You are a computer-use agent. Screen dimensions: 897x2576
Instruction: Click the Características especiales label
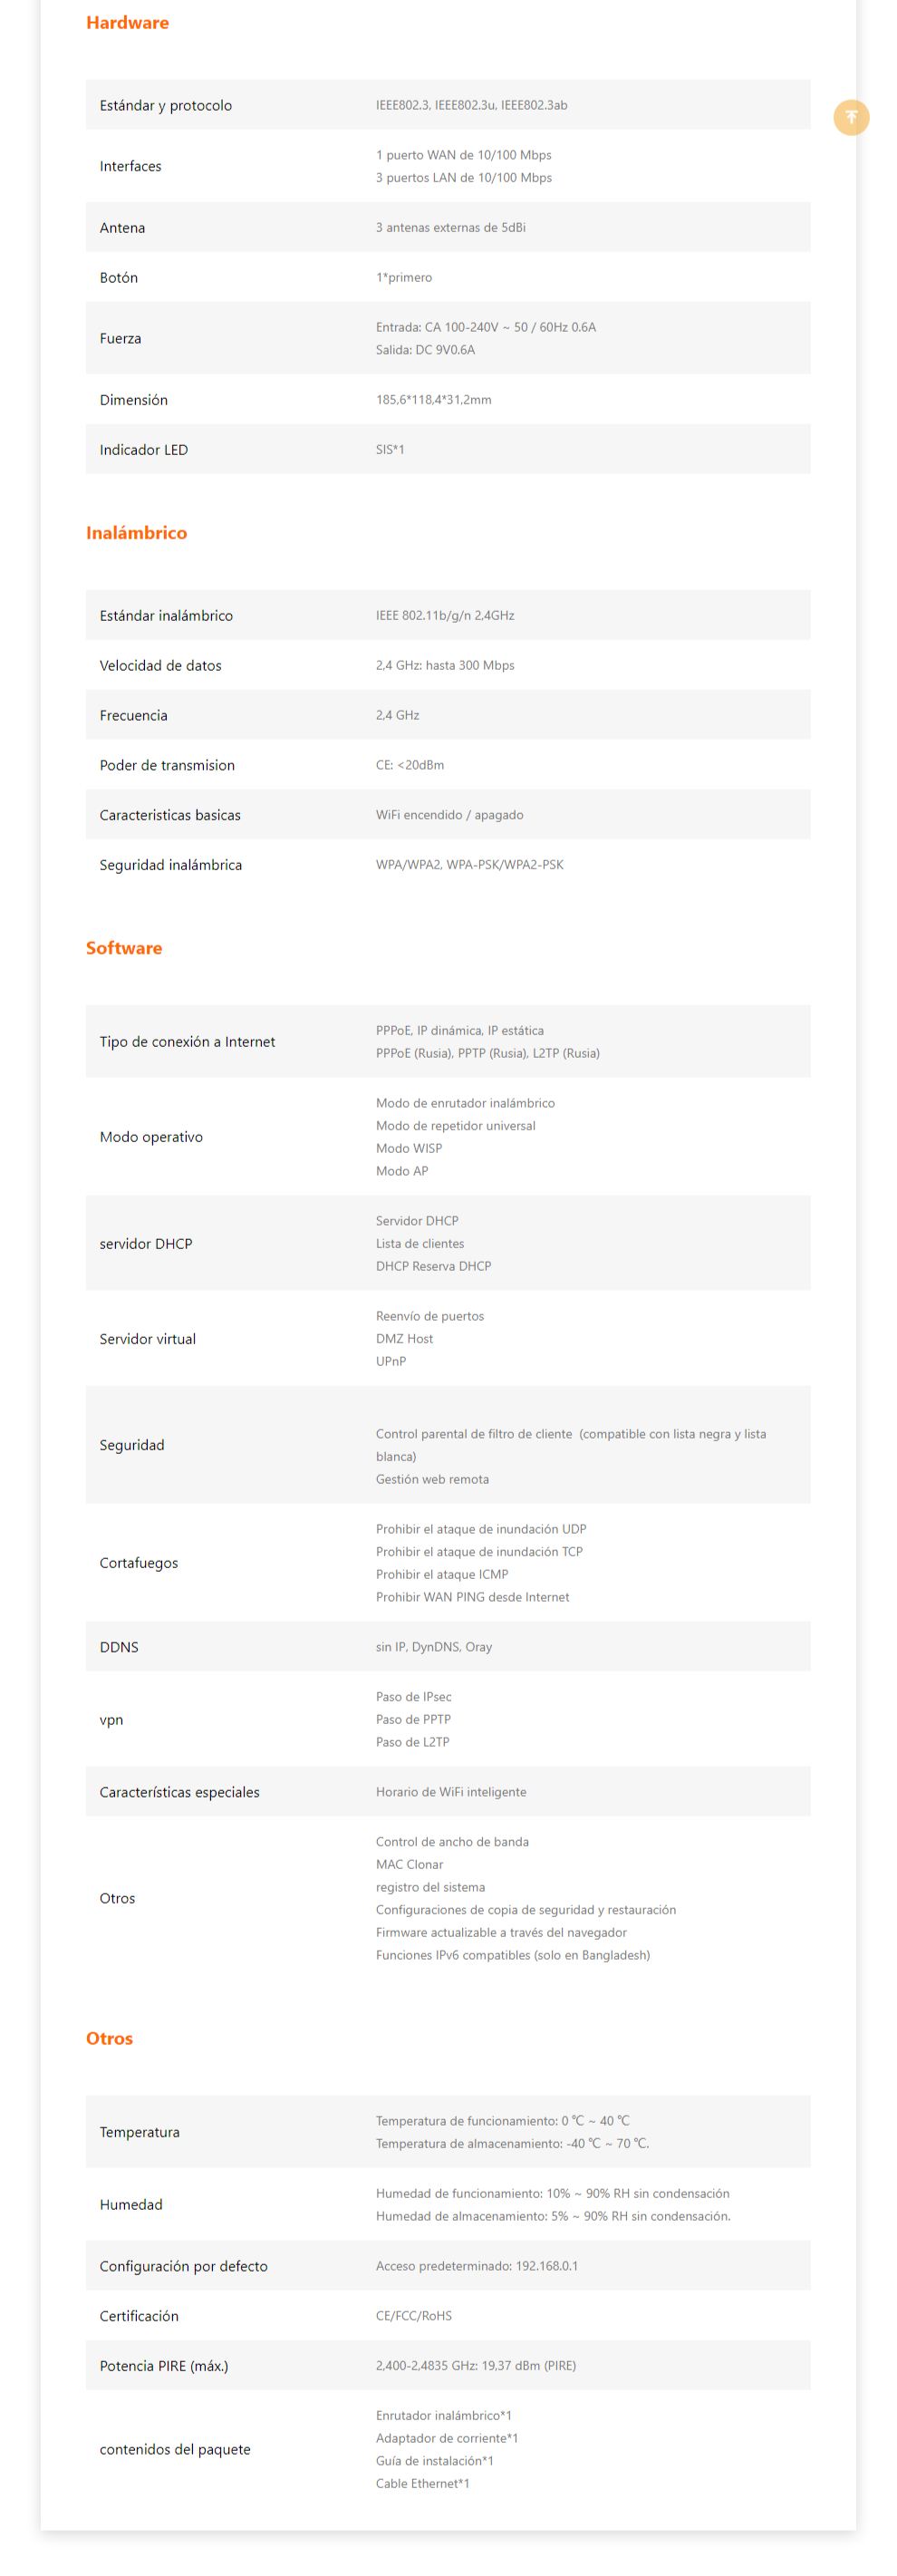[179, 1792]
